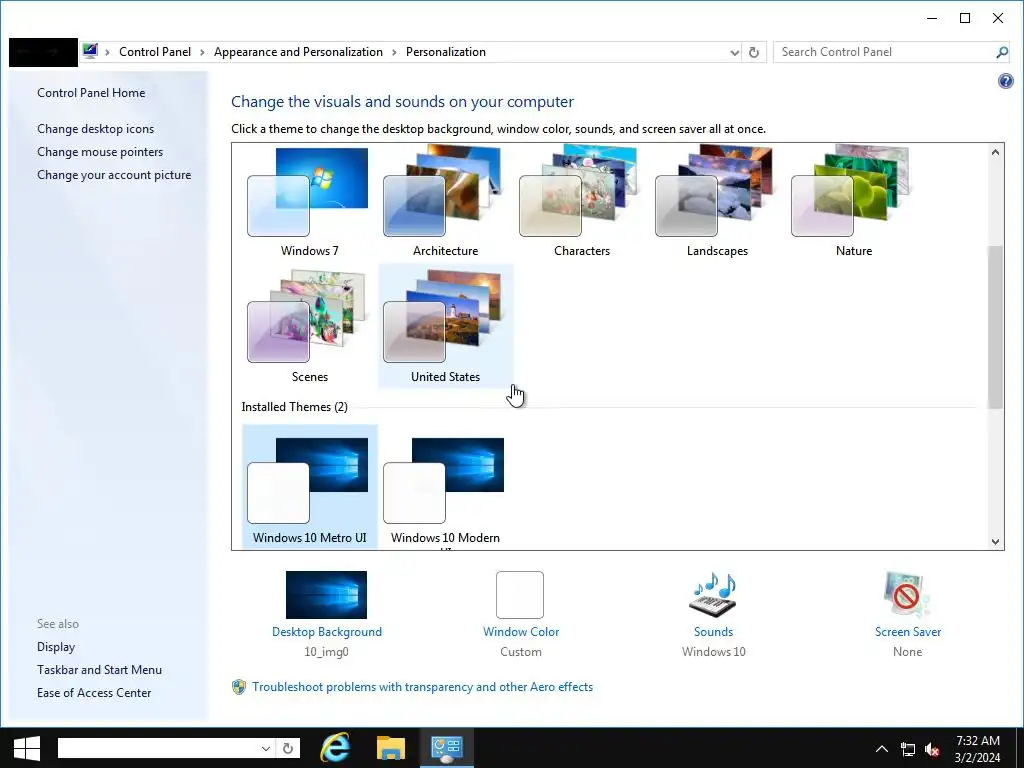Click the Desktop Background link
Screen dimensions: 1024x768
[x=327, y=632]
